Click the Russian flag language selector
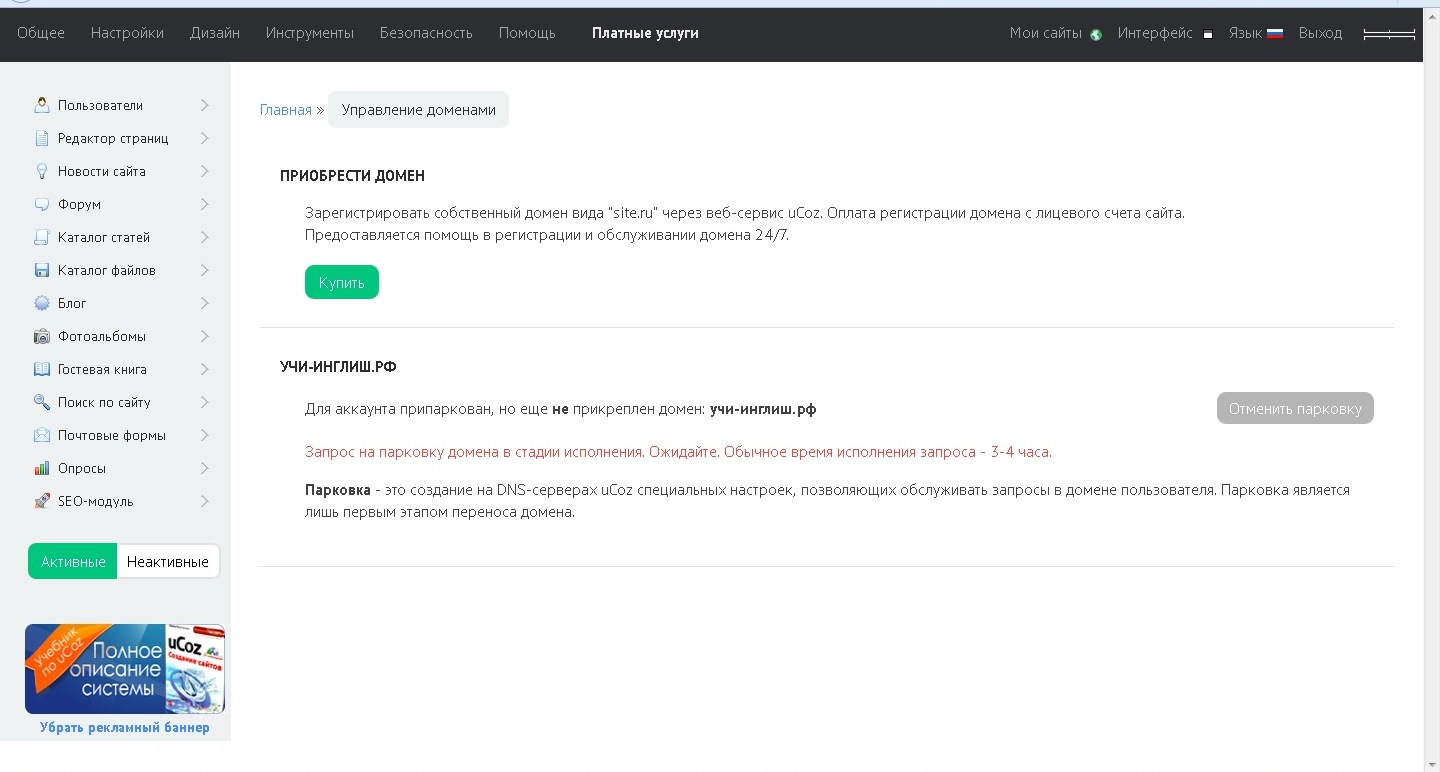This screenshot has height=772, width=1440. 1274,34
